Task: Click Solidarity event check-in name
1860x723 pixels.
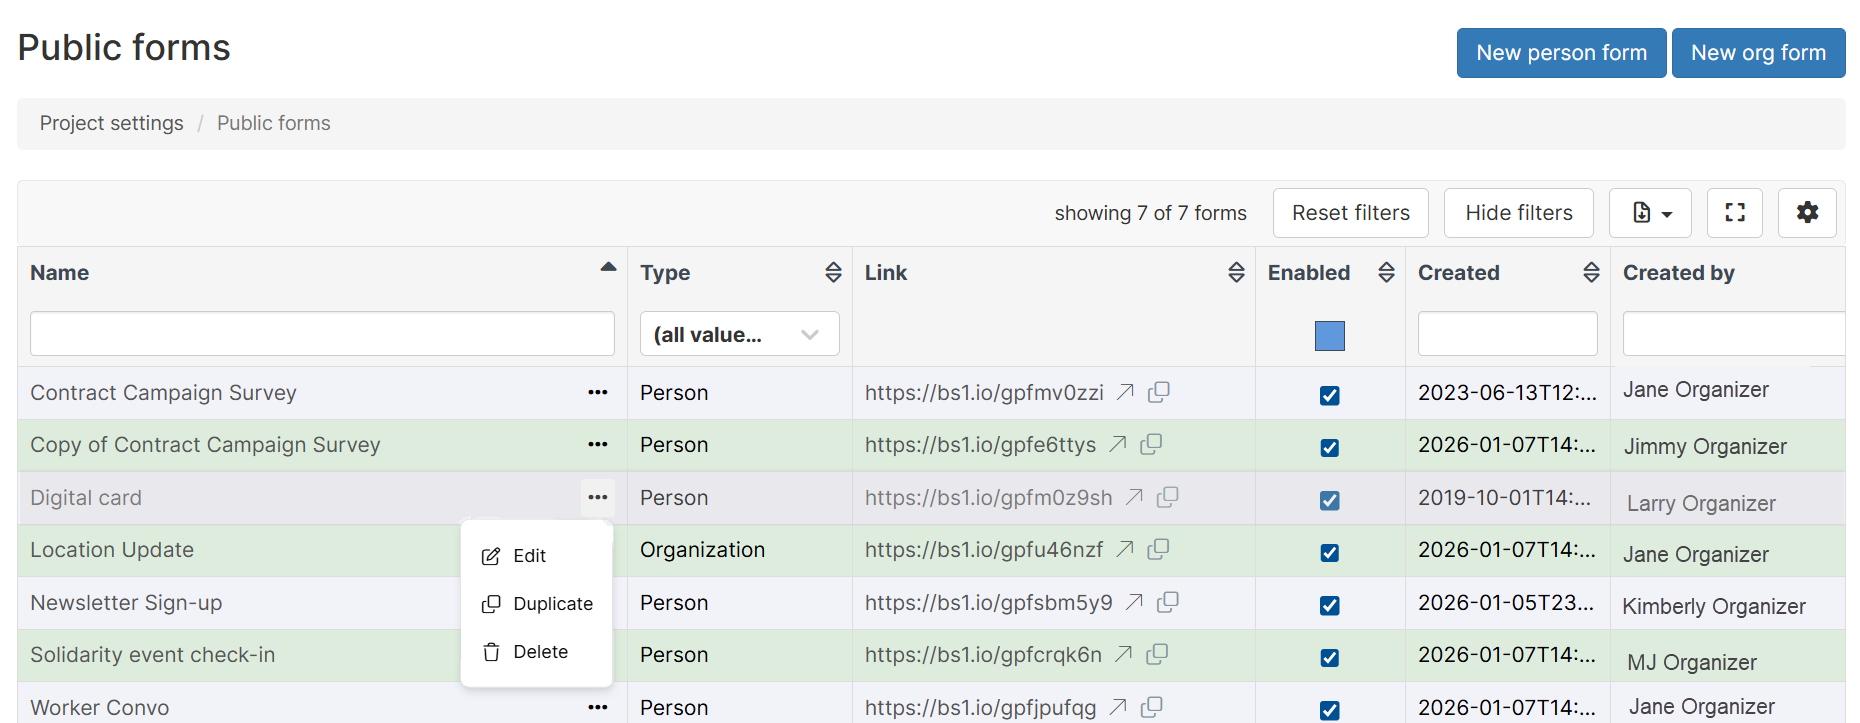Action: coord(152,655)
